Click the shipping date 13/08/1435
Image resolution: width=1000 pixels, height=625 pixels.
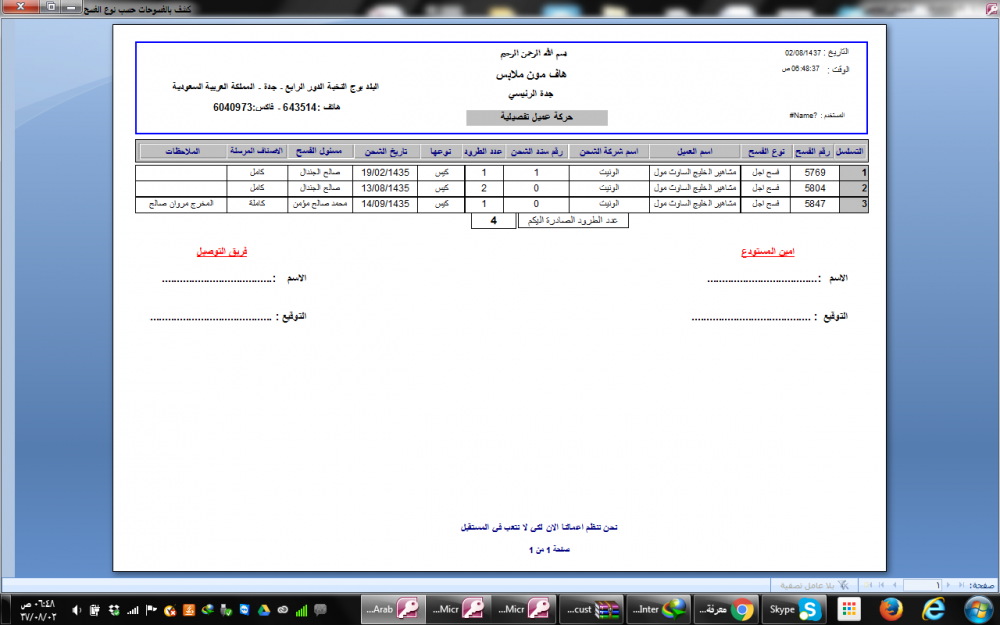click(385, 188)
